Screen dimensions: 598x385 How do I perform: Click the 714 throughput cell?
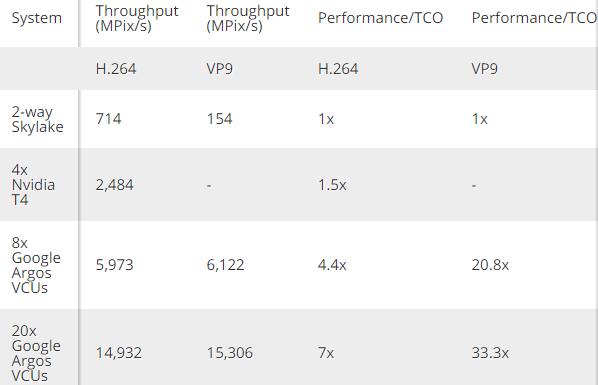pos(108,119)
